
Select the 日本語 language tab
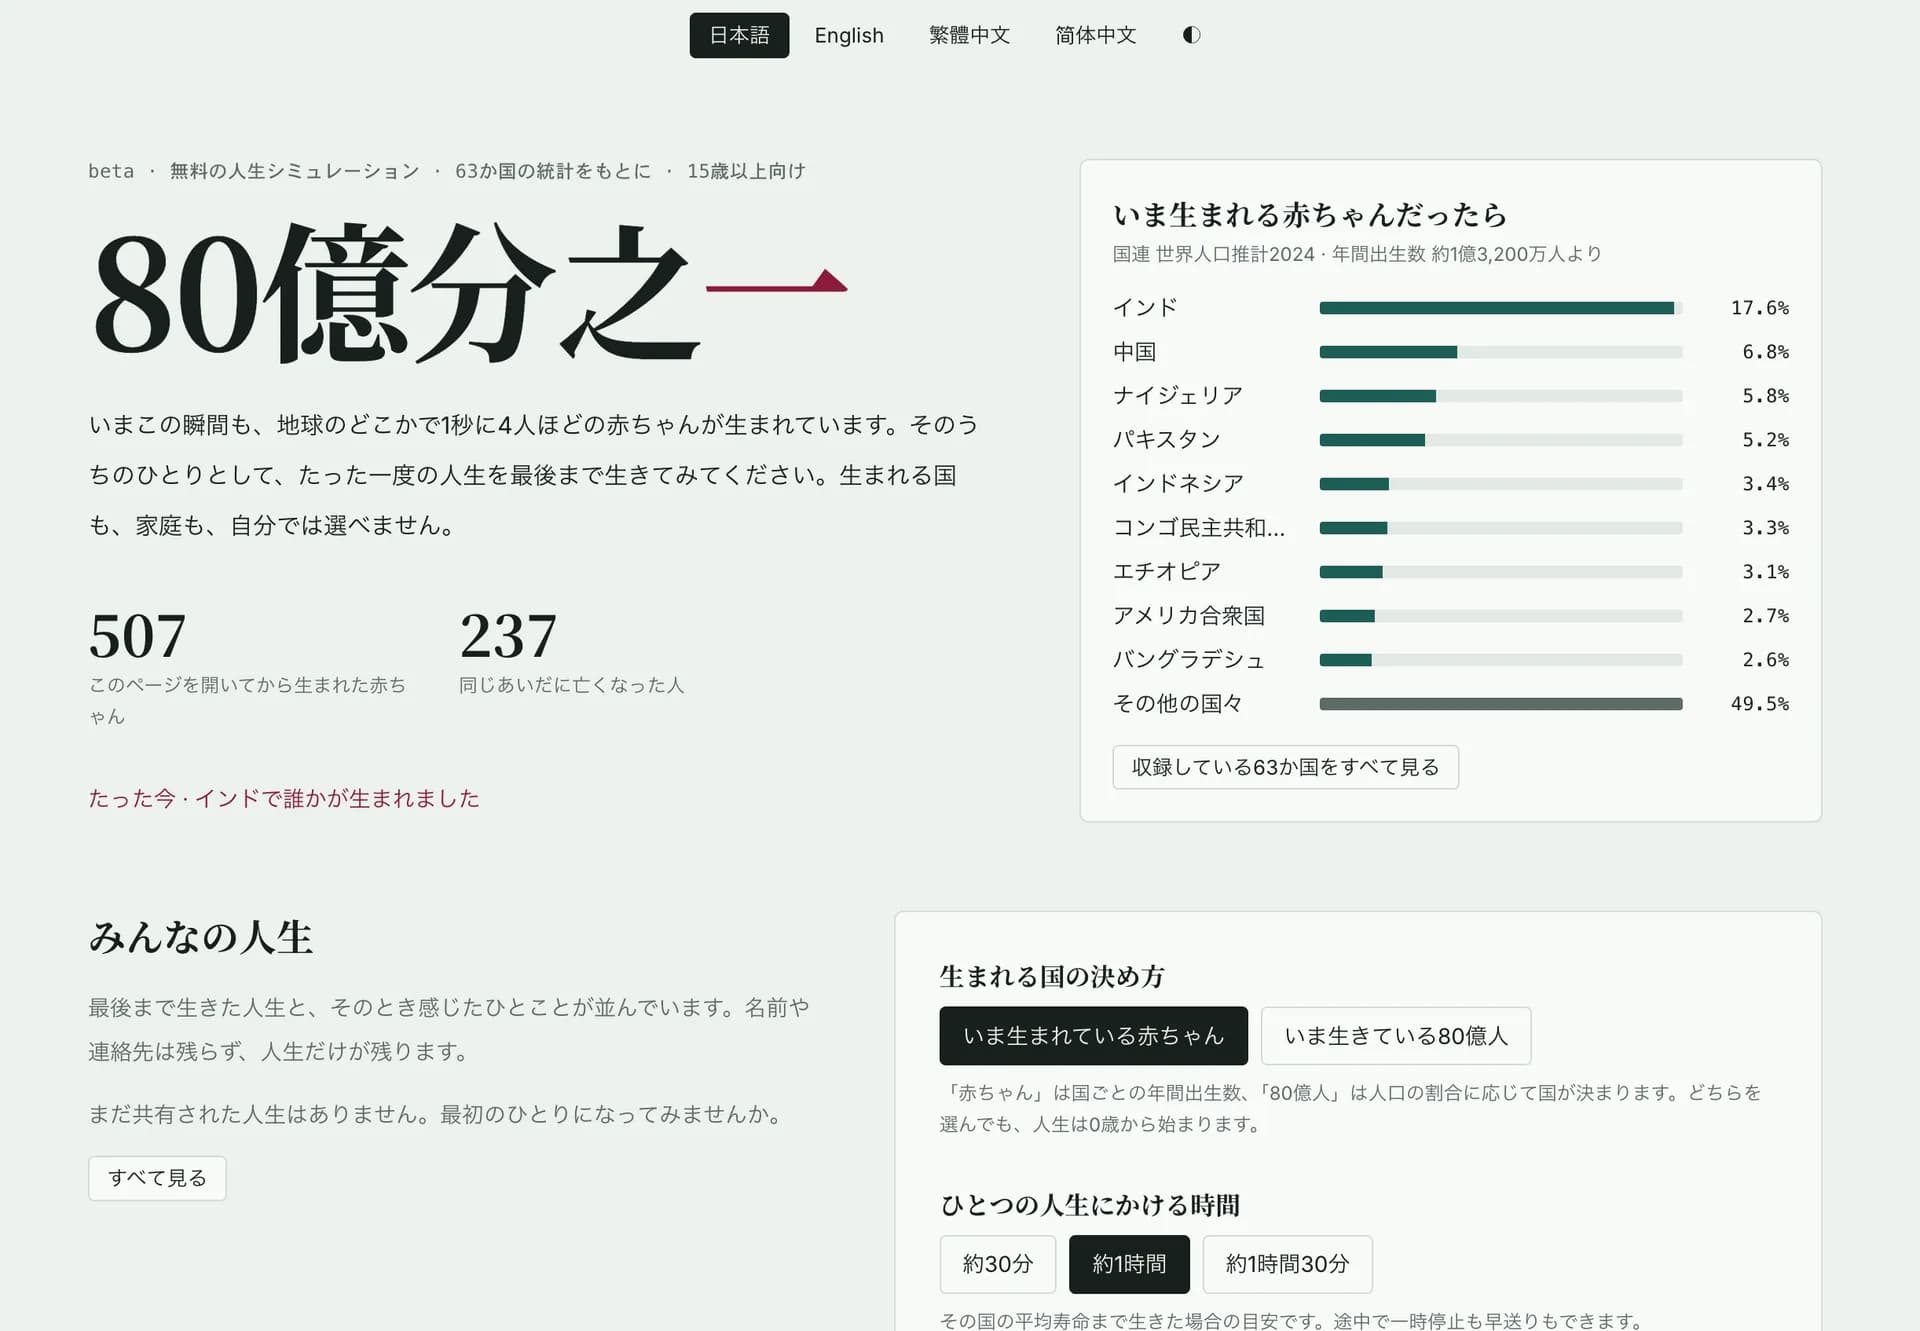click(x=739, y=35)
